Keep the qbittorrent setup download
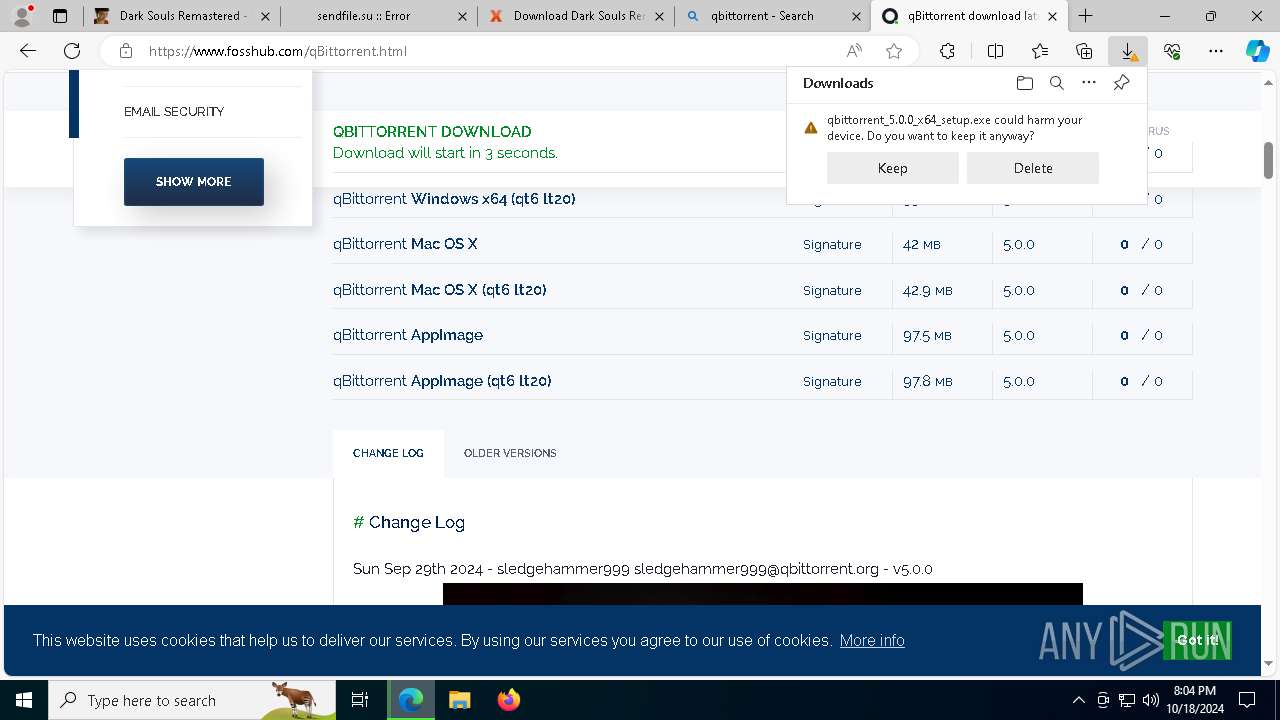Viewport: 1280px width, 720px height. tap(892, 168)
